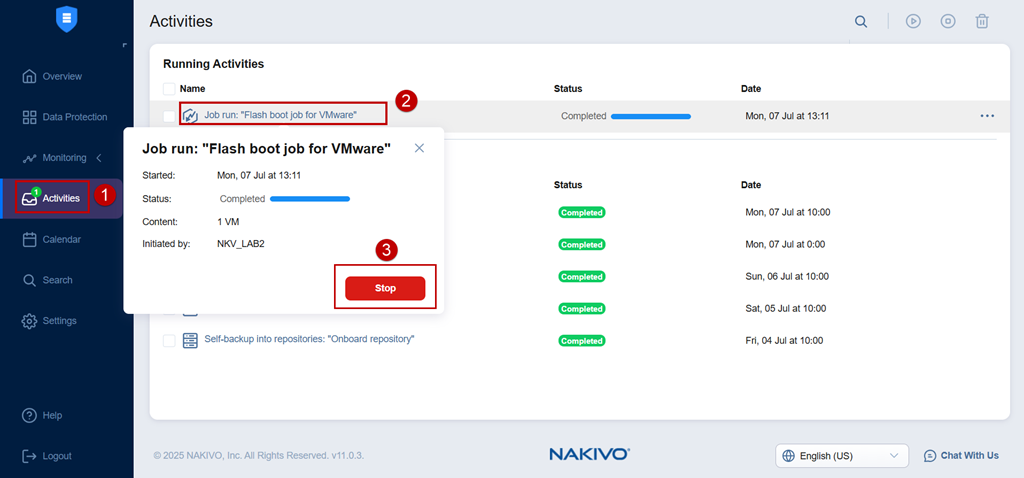Click the Help question-mark icon
Viewport: 1024px width, 478px height.
[x=29, y=415]
